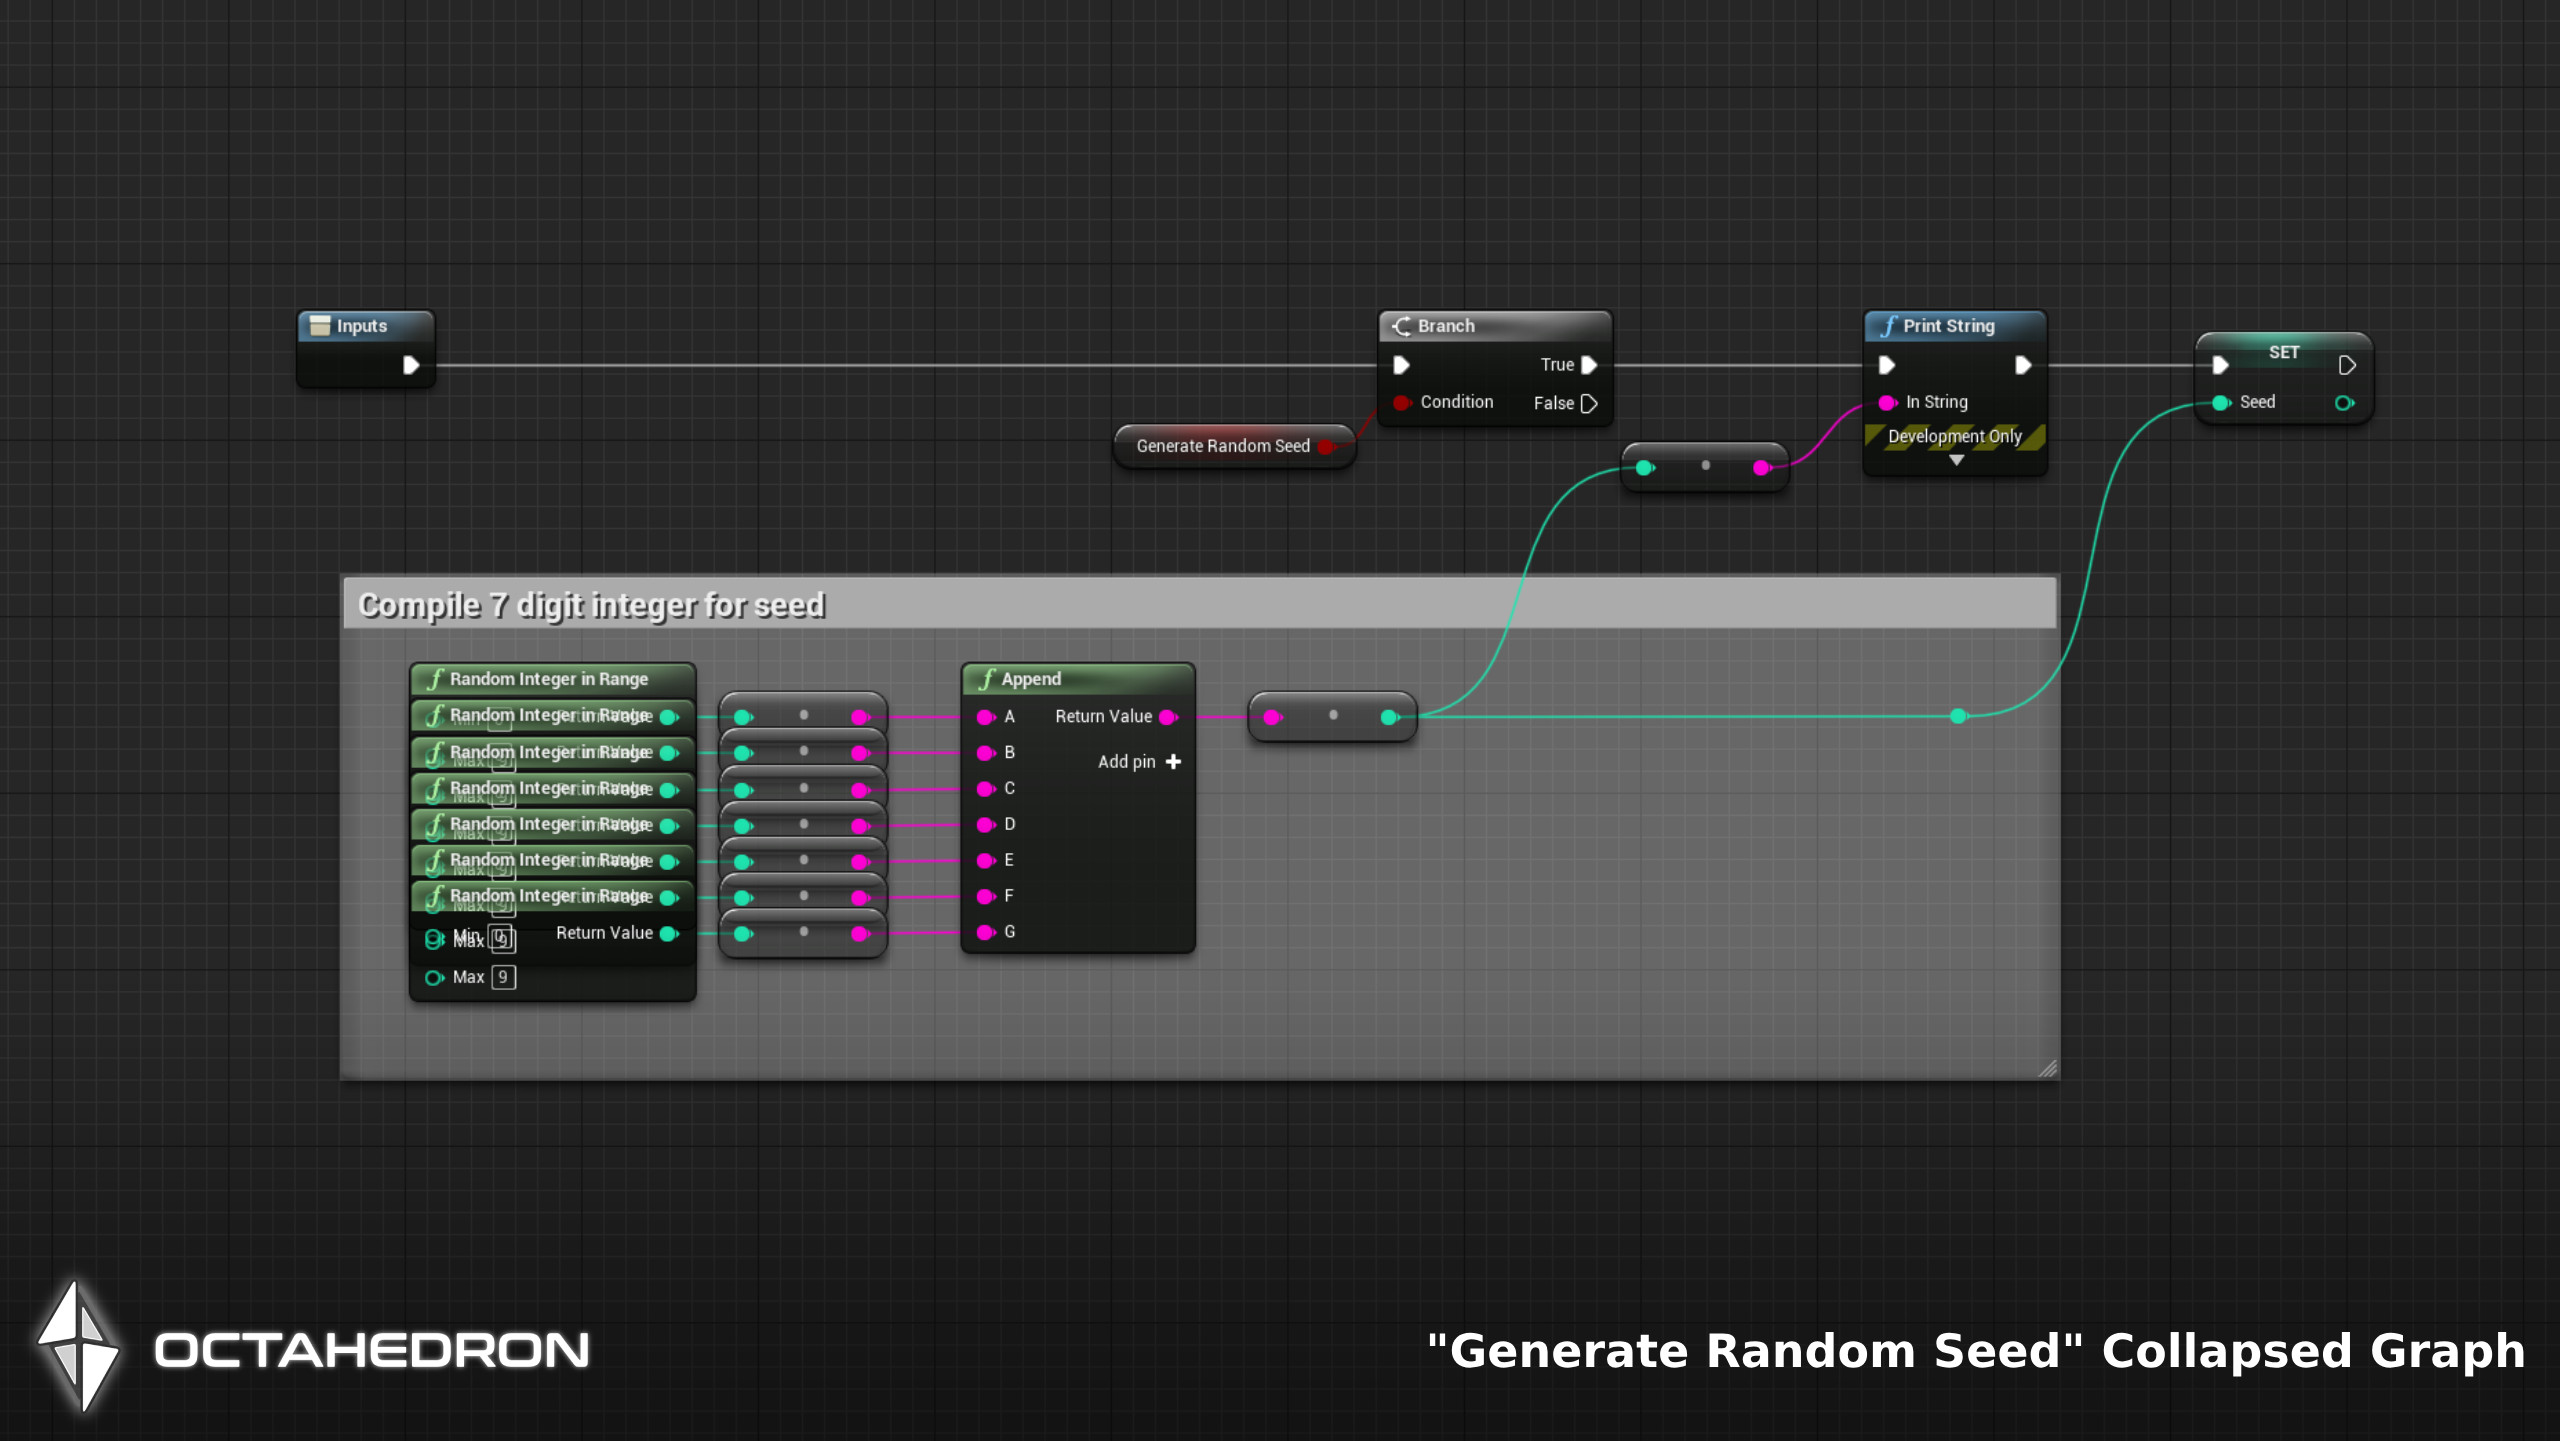Click the red Condition pin on Branch
Viewport: 2560px width, 1441px height.
pos(1401,402)
